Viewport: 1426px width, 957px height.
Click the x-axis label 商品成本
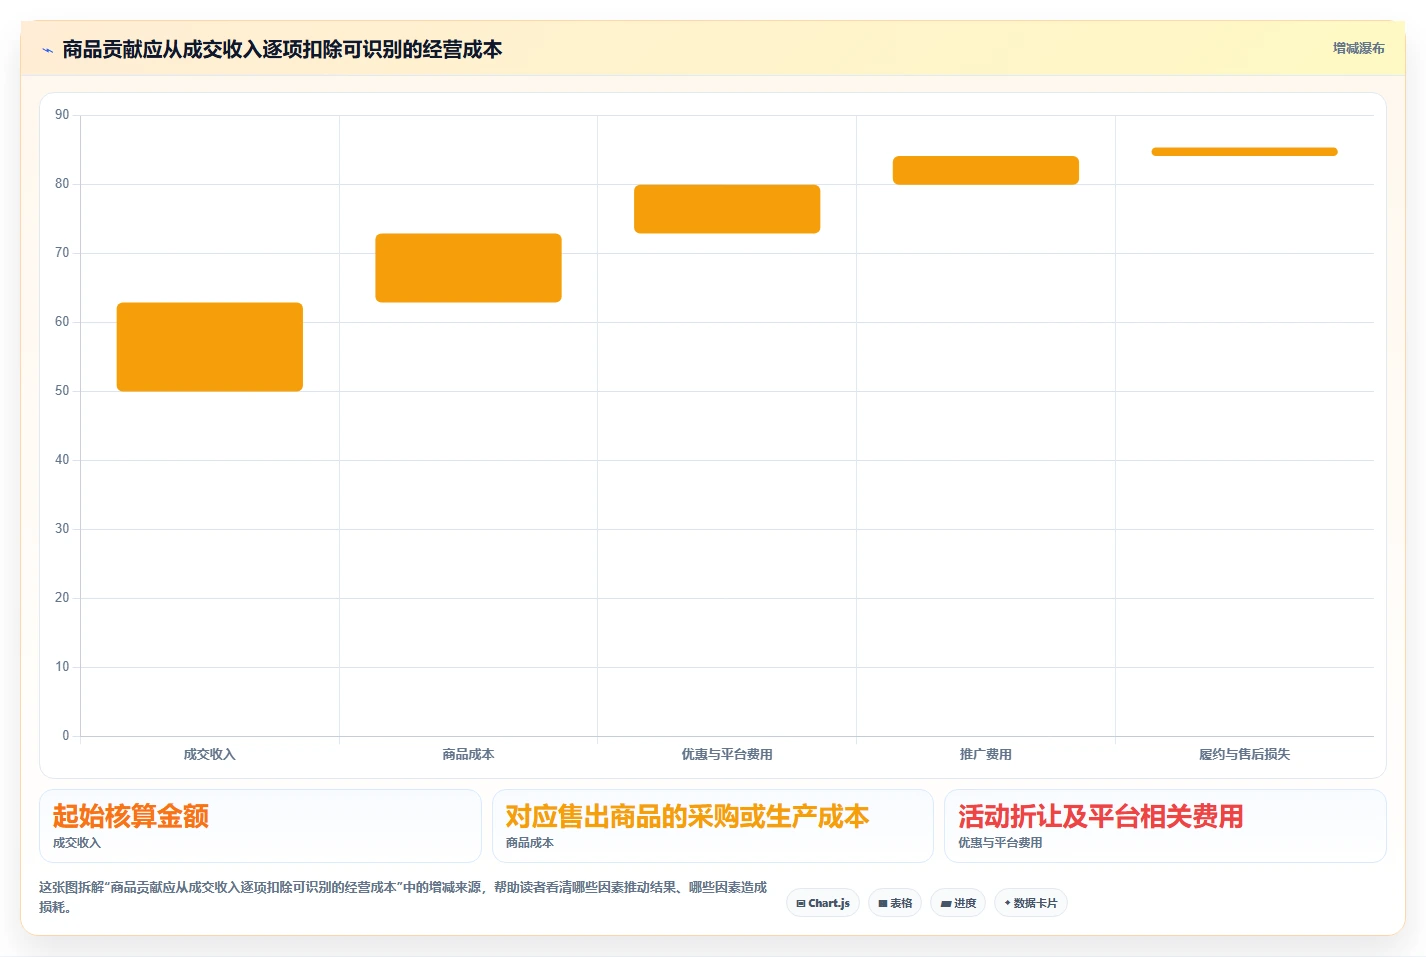click(468, 755)
